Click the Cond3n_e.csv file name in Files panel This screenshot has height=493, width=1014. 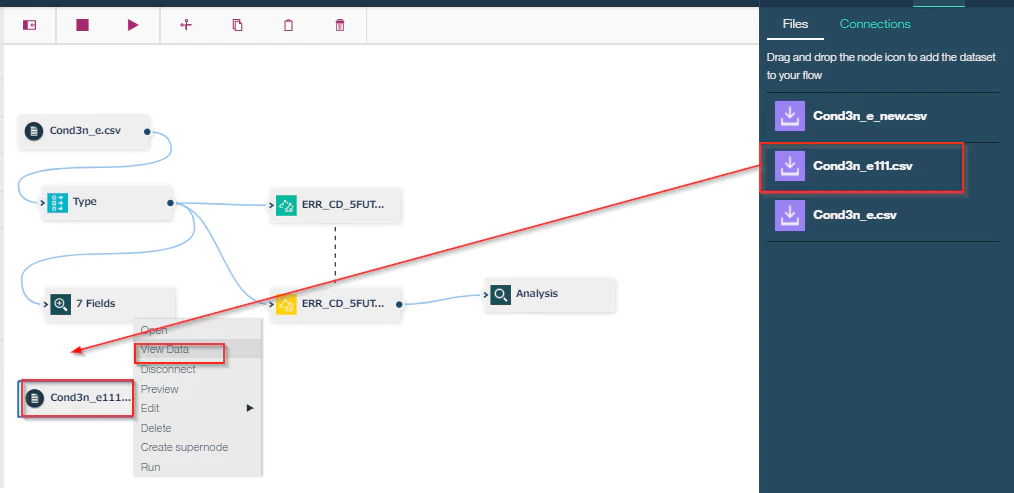pos(855,215)
